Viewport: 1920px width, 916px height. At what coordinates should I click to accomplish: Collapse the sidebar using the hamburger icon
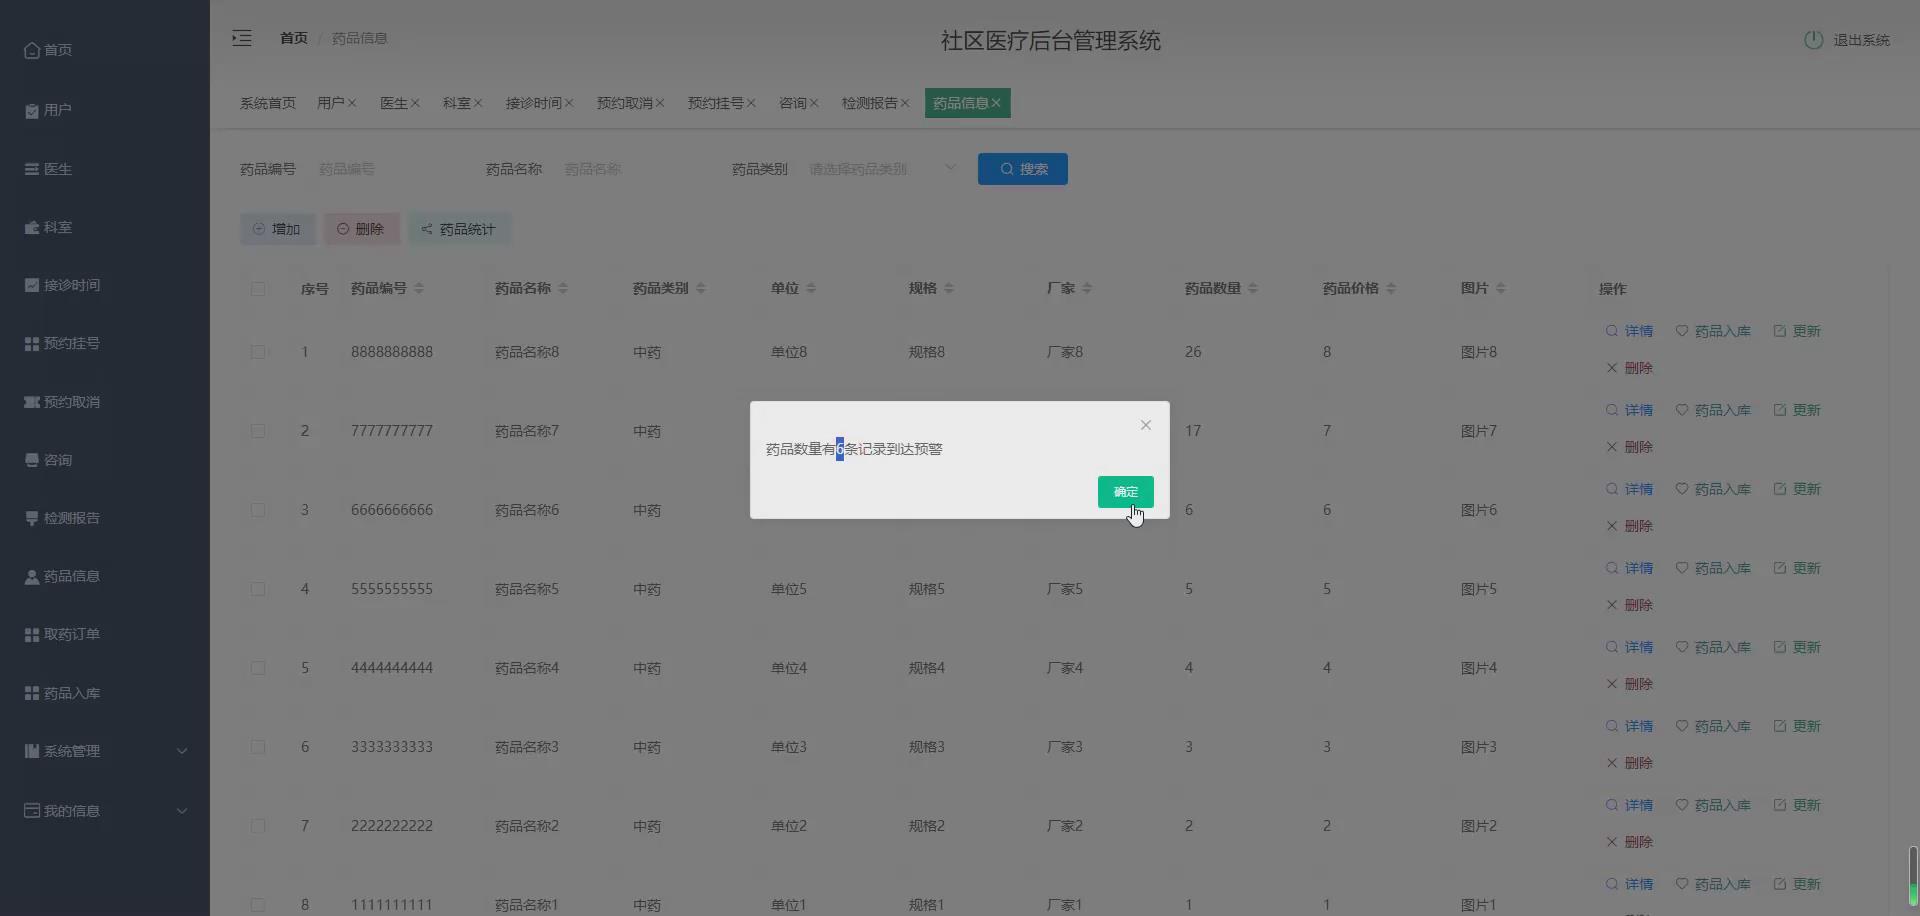pyautogui.click(x=241, y=38)
